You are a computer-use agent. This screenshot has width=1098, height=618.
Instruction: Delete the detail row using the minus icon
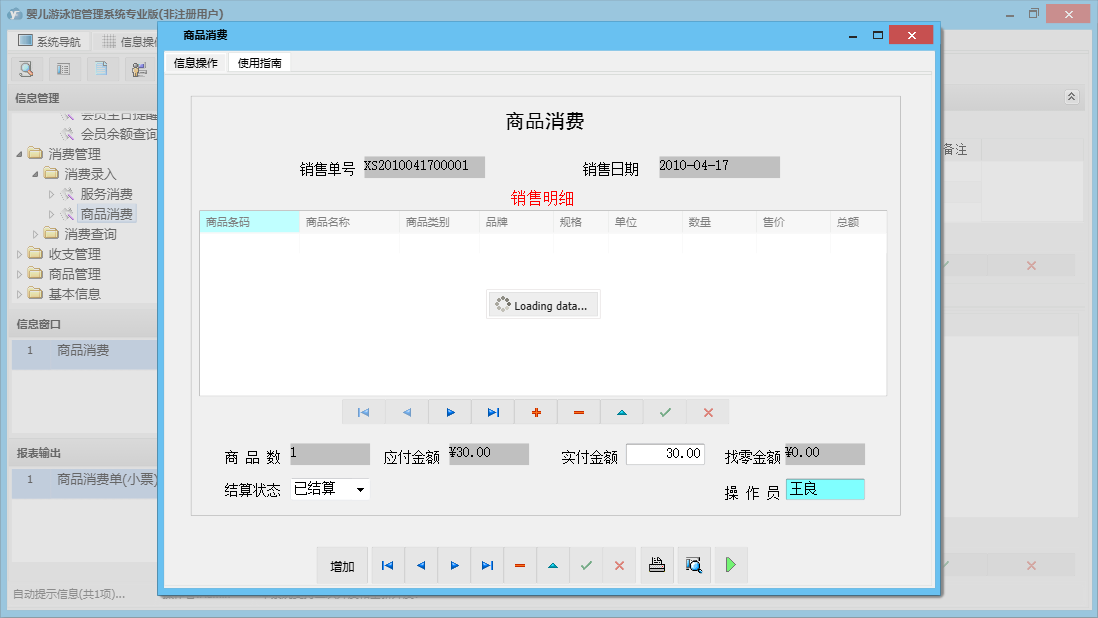[x=576, y=411]
